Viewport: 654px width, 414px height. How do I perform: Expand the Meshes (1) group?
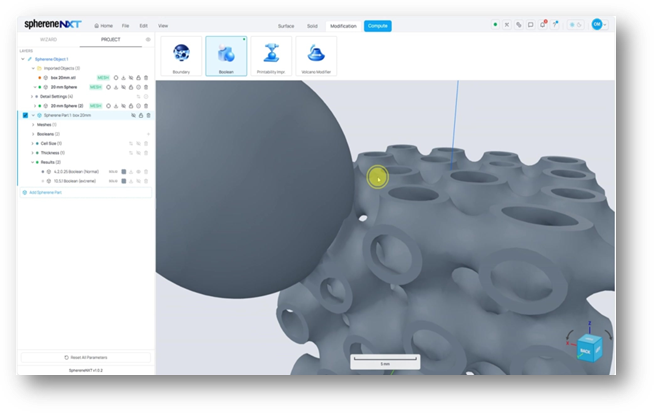pyautogui.click(x=33, y=125)
